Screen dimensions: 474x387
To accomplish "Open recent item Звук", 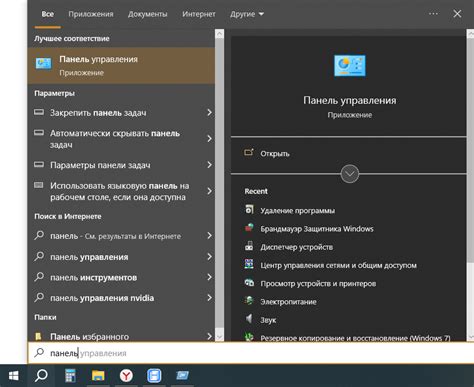I will pos(268,320).
